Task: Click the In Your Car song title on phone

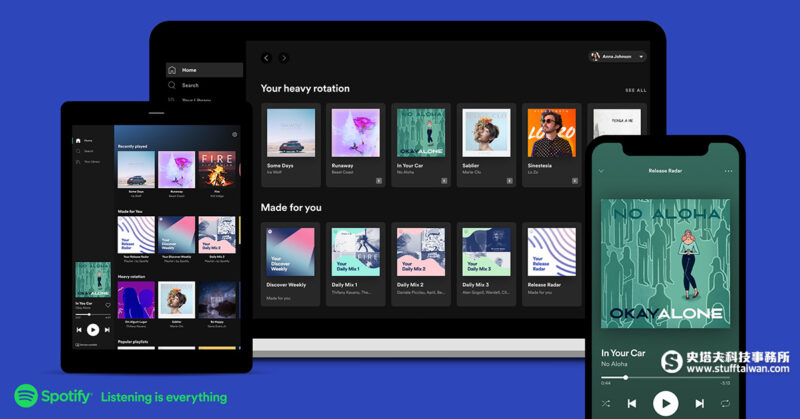Action: tap(623, 353)
